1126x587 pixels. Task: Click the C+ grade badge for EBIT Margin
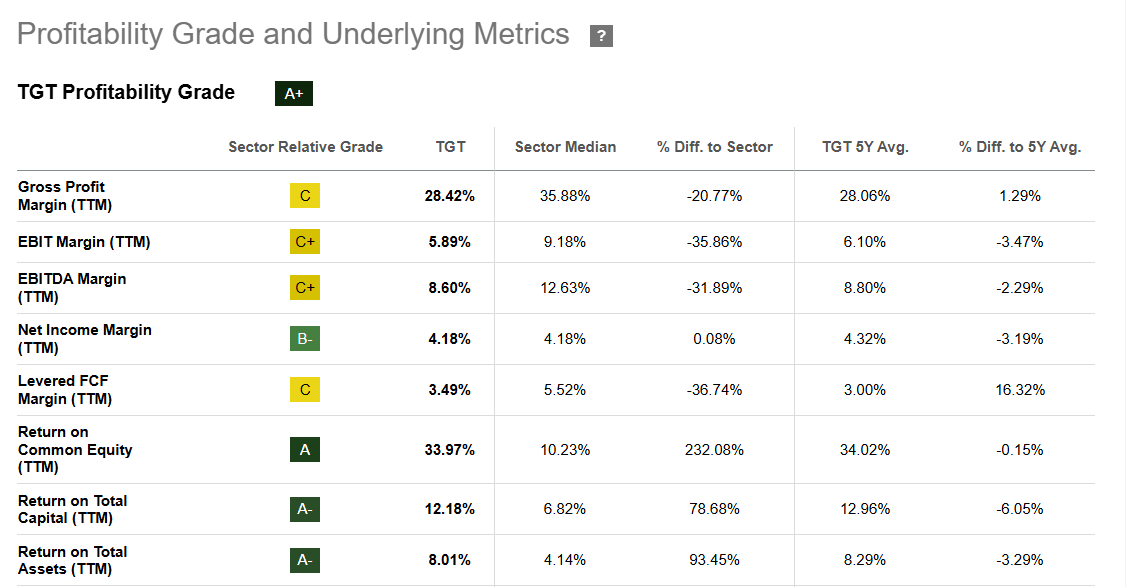click(305, 242)
